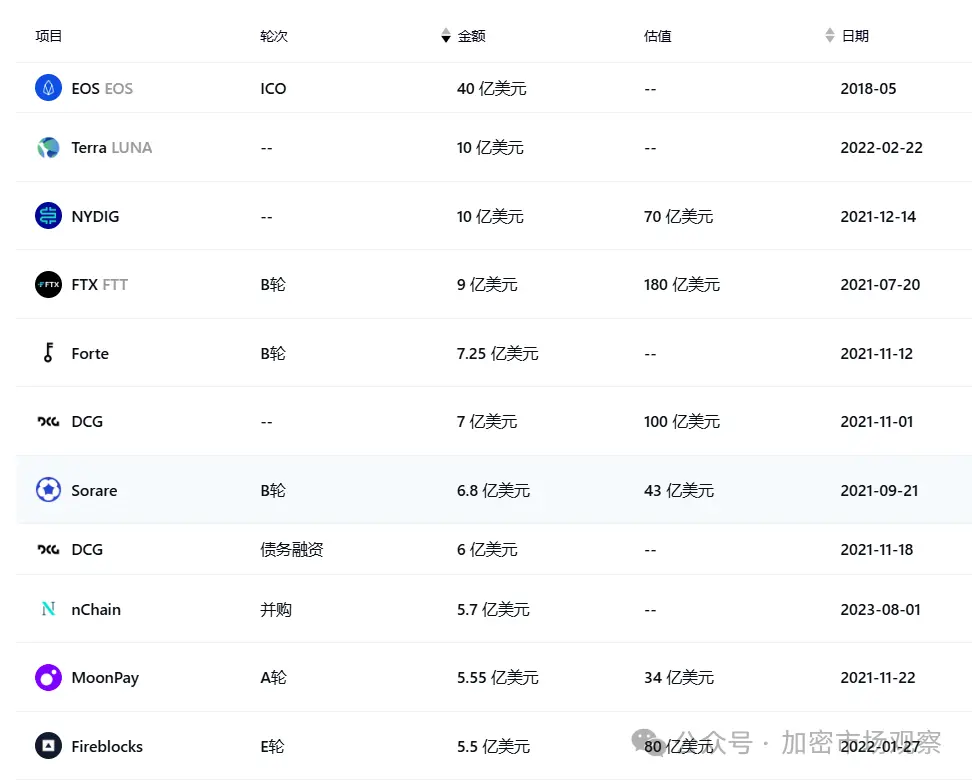Open the Fireblocks project link

click(107, 746)
